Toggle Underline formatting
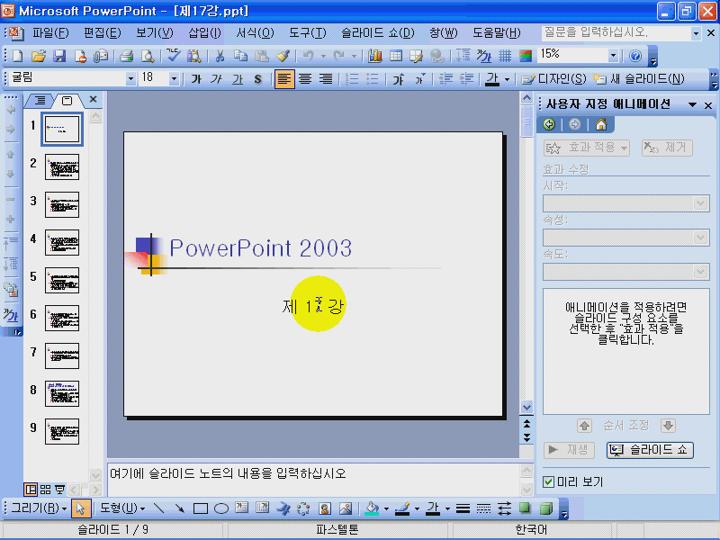The height and width of the screenshot is (540, 720). tap(237, 79)
